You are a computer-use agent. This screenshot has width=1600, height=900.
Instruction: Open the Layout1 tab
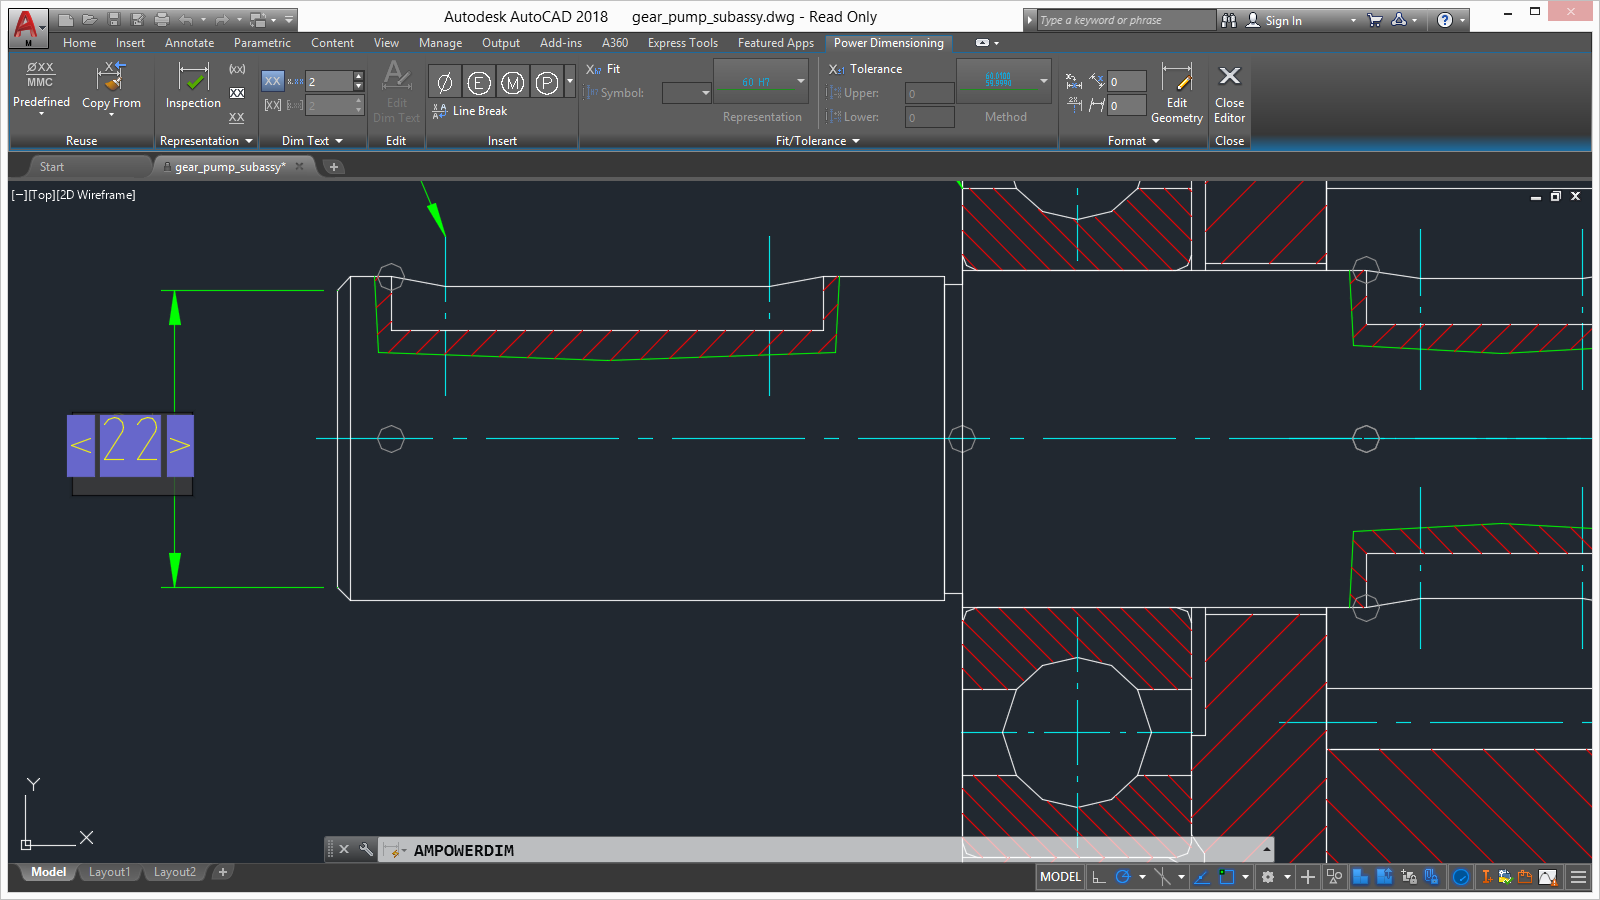[109, 872]
